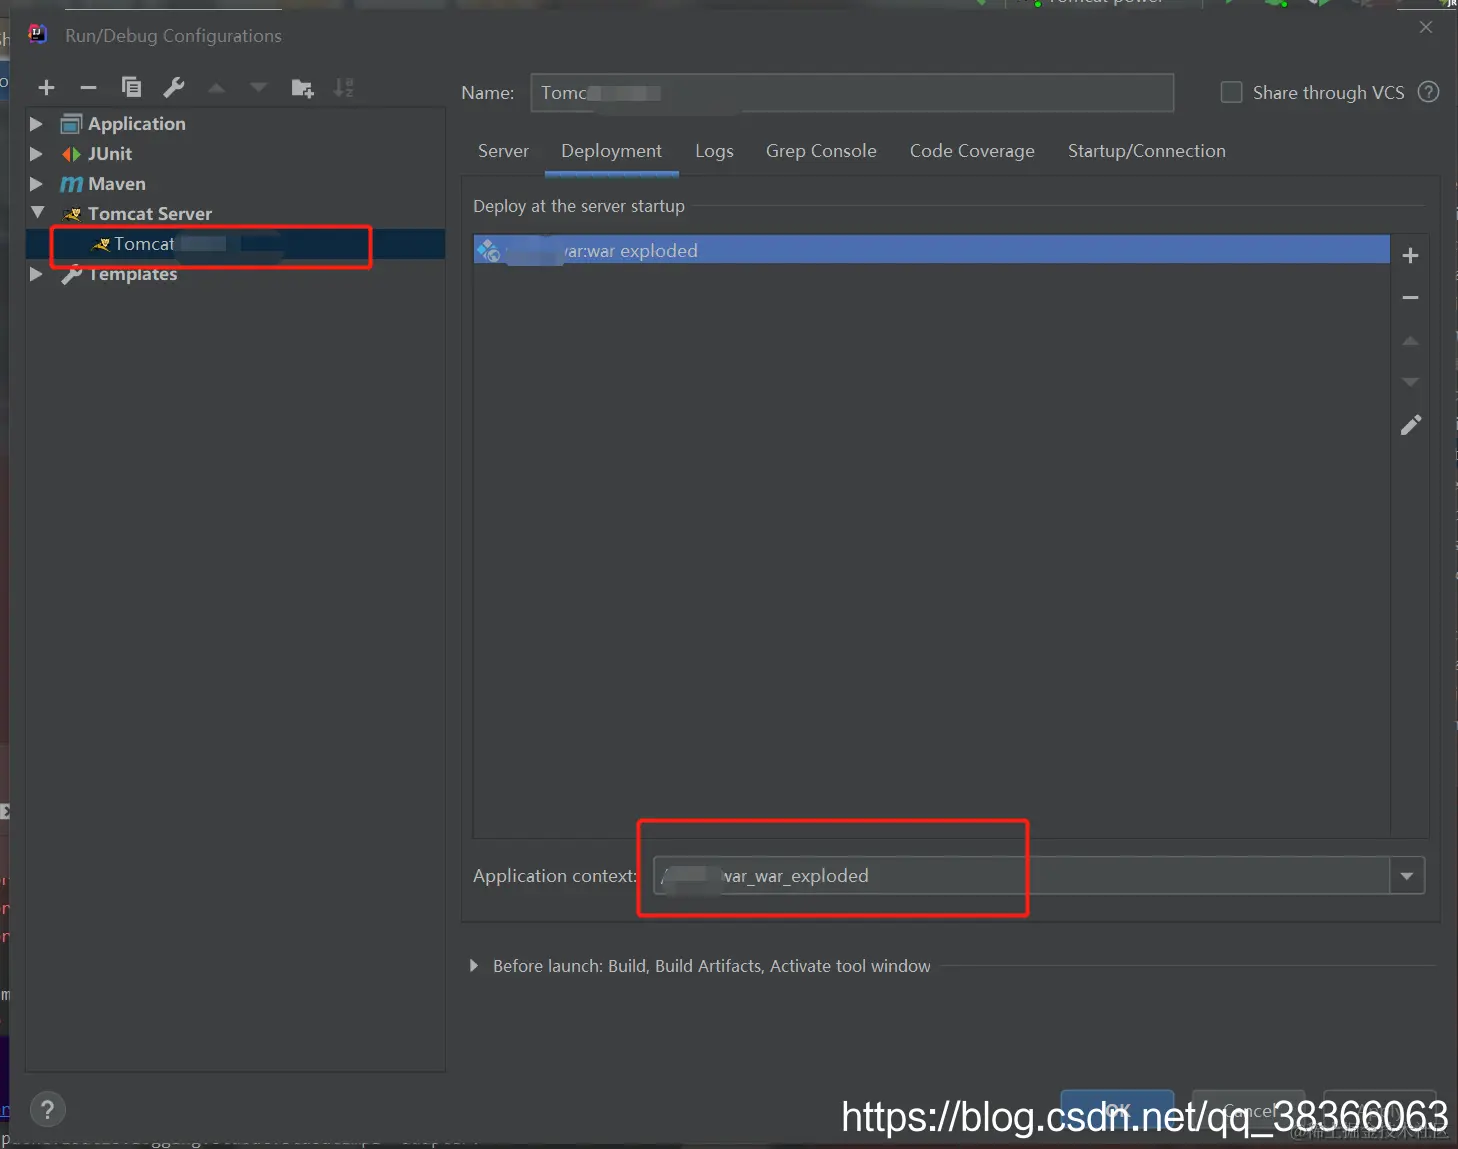This screenshot has width=1458, height=1149.
Task: Select Application in configuration tree
Action: [x=137, y=124]
